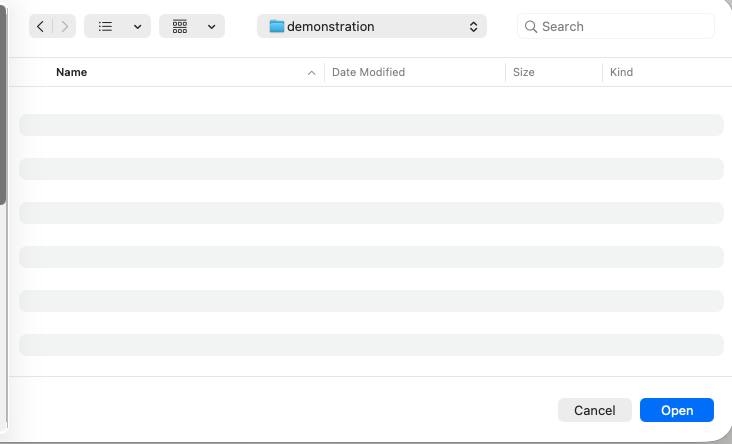This screenshot has width=732, height=444.
Task: Switch to the list view icon
Action: (x=105, y=27)
